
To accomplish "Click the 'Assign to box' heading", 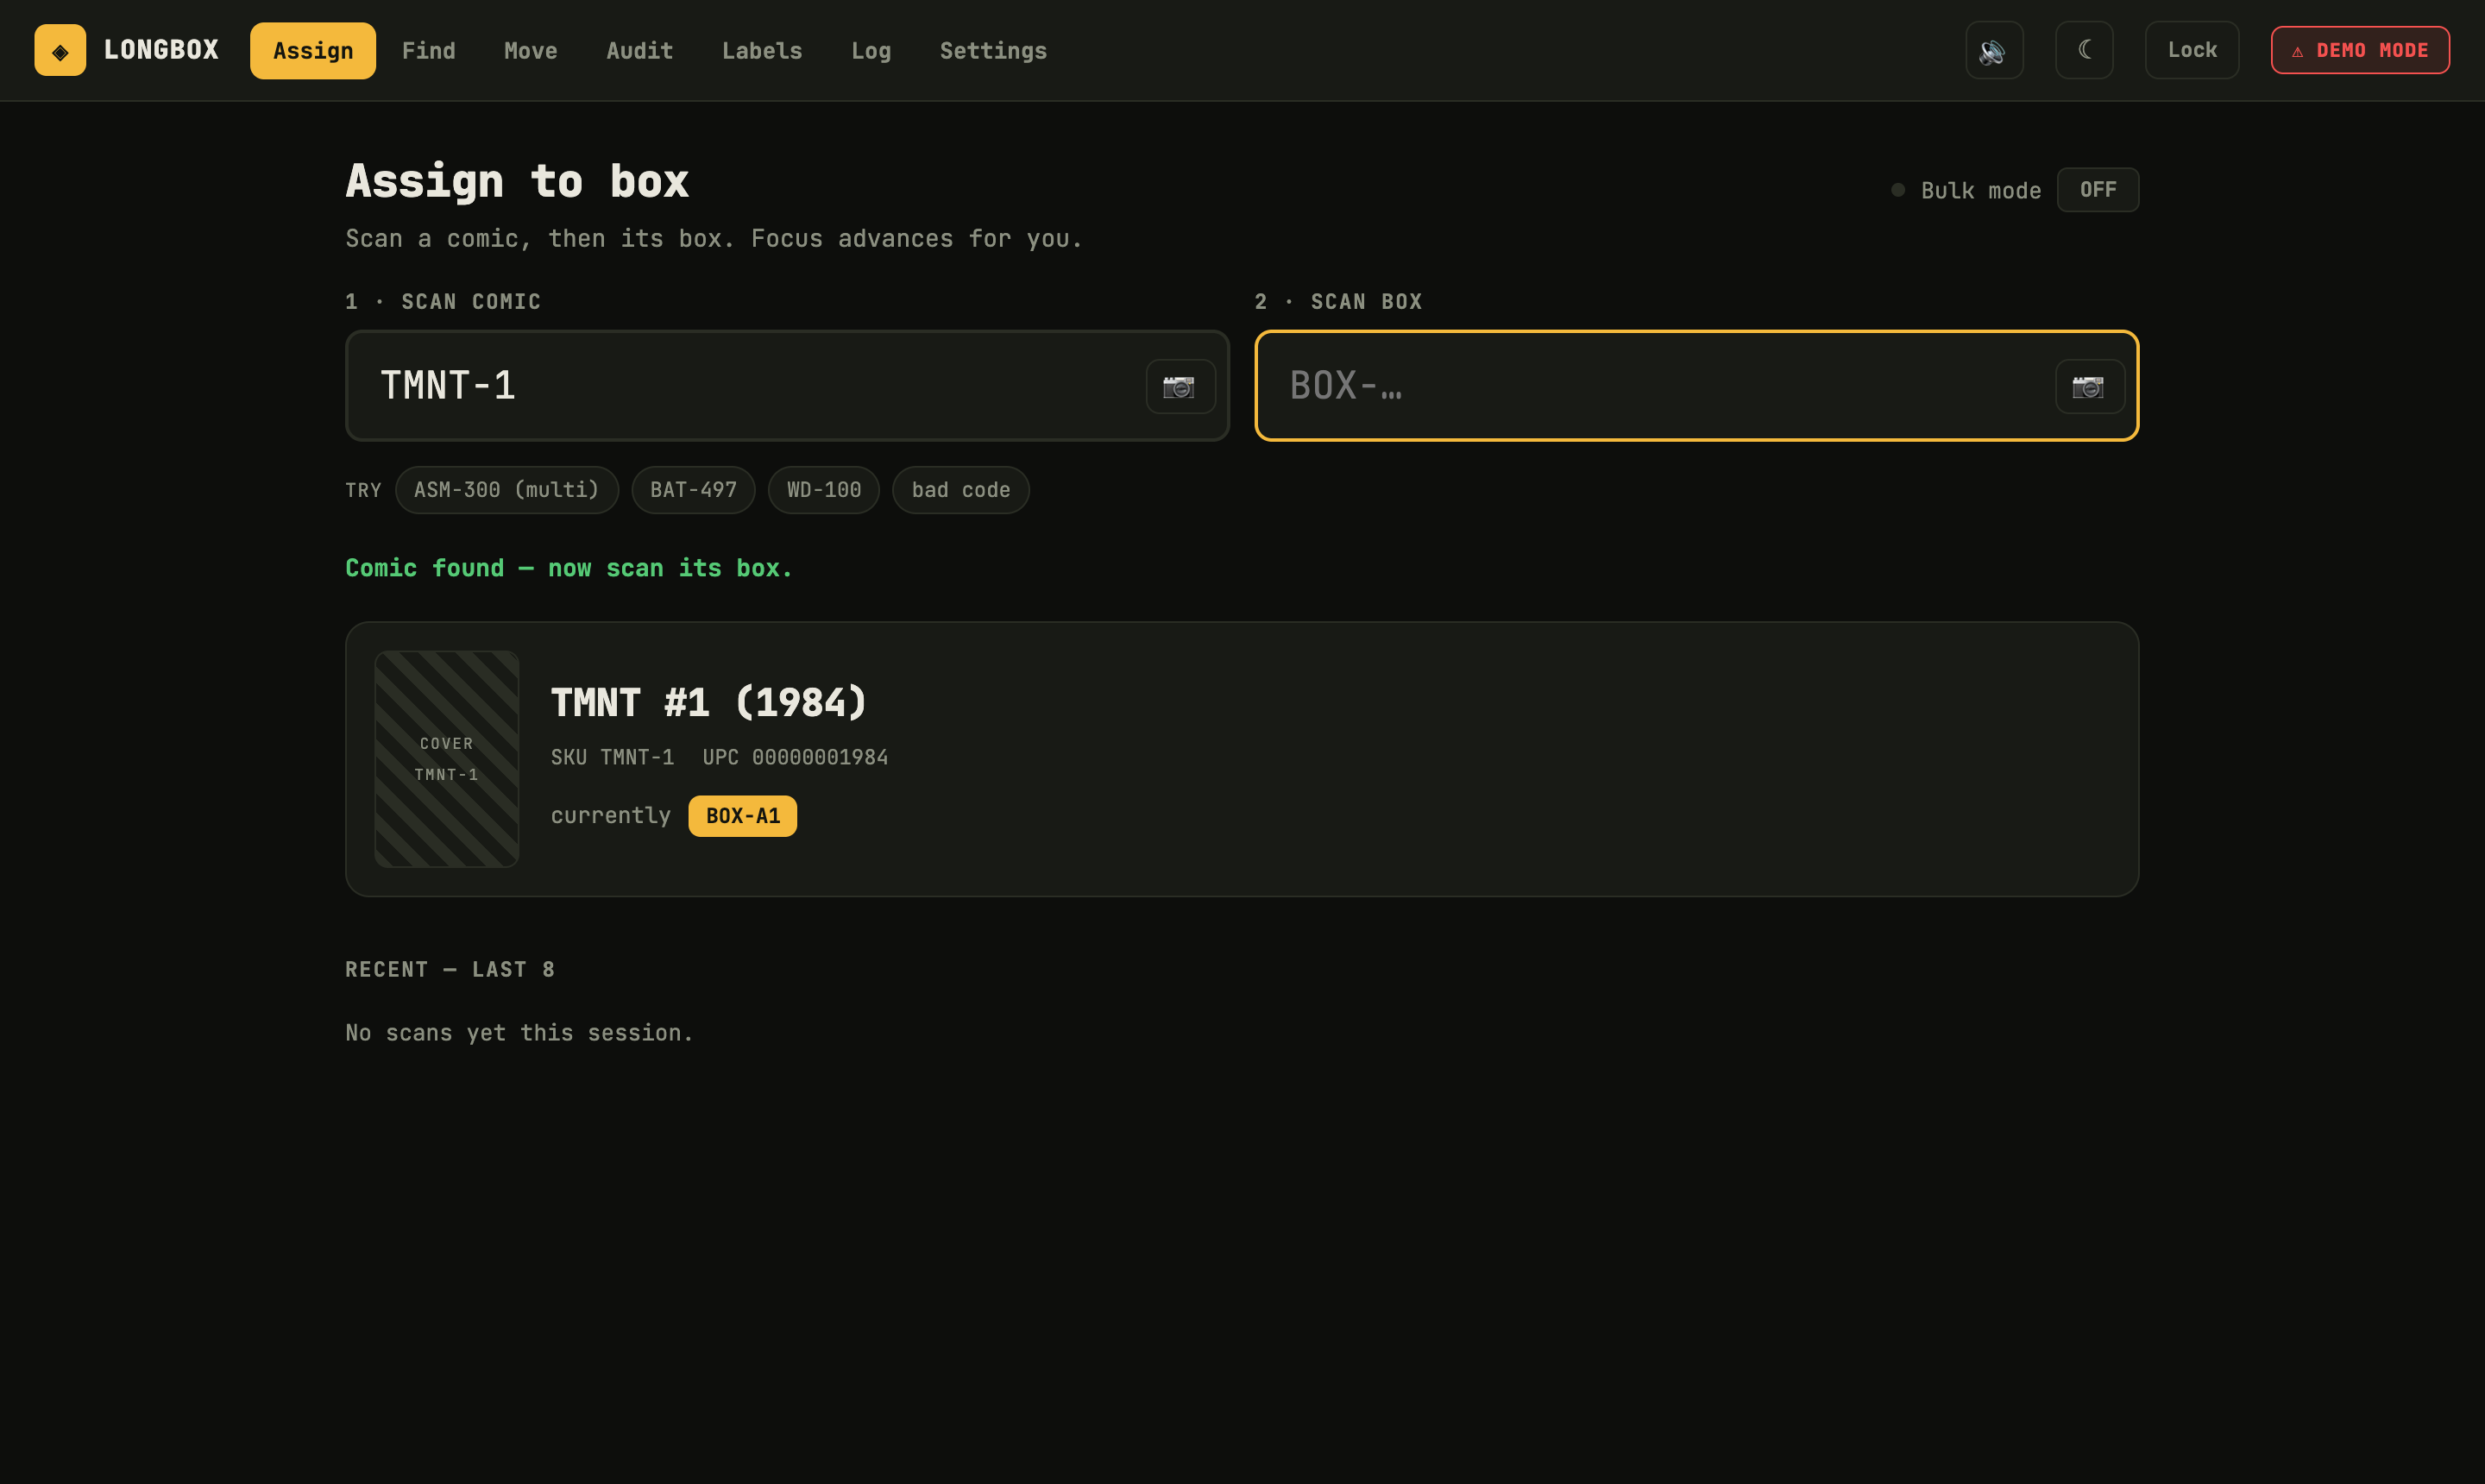I will (517, 182).
